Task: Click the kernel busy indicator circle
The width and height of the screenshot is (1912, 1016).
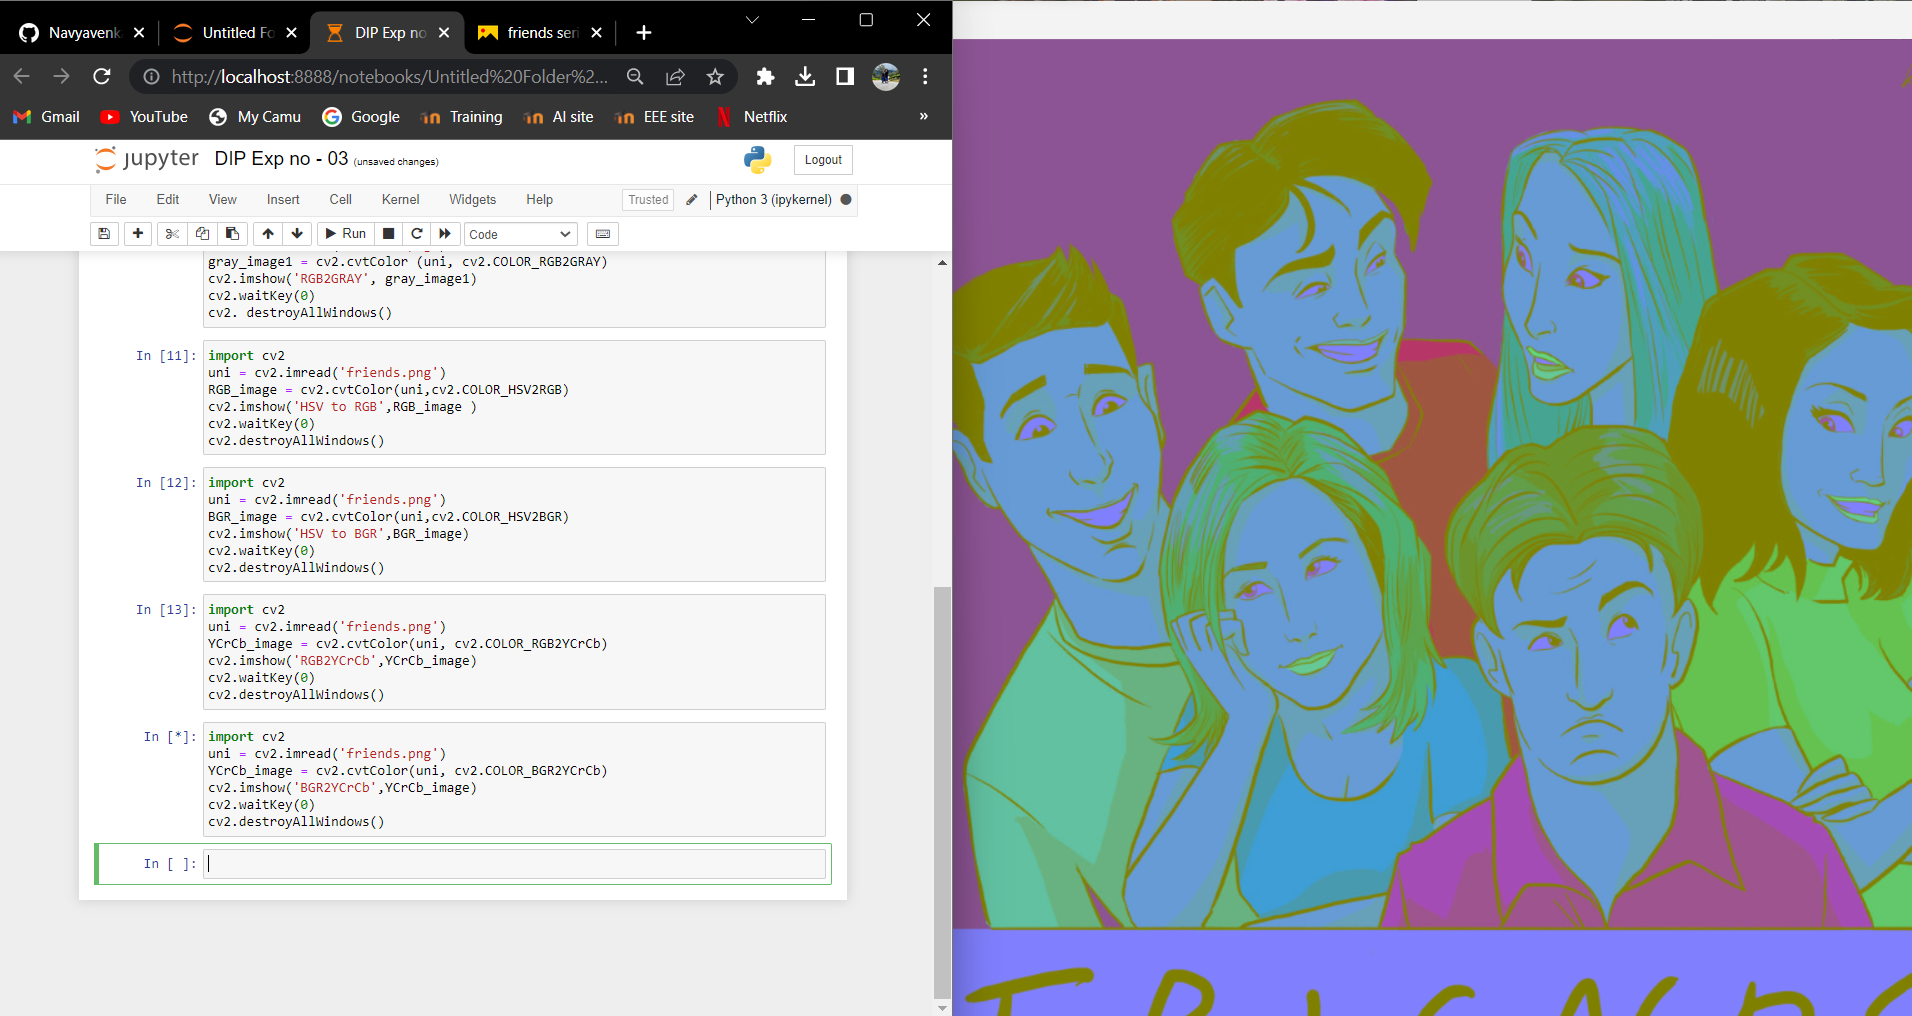Action: click(x=846, y=200)
